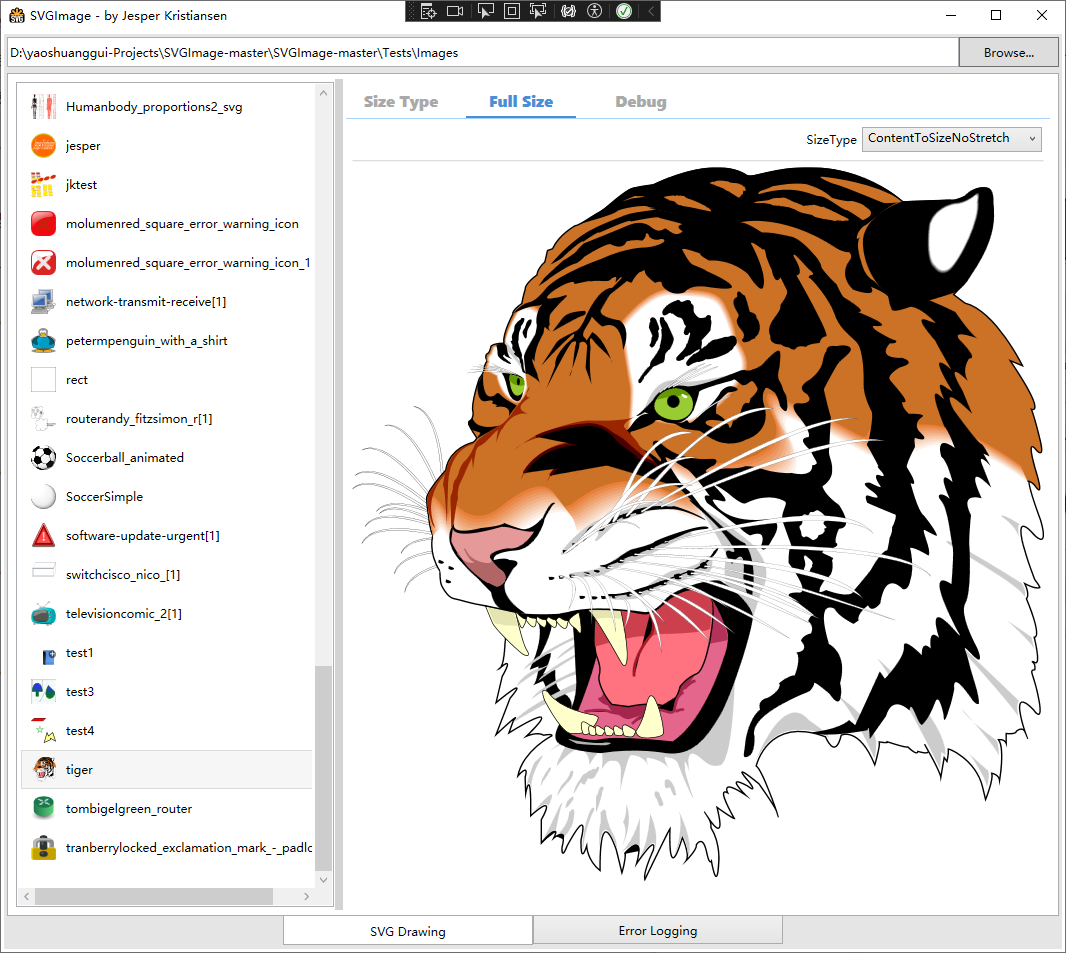Enable Select Element cursor tool in debug toolbar
1066x953 pixels.
485,11
